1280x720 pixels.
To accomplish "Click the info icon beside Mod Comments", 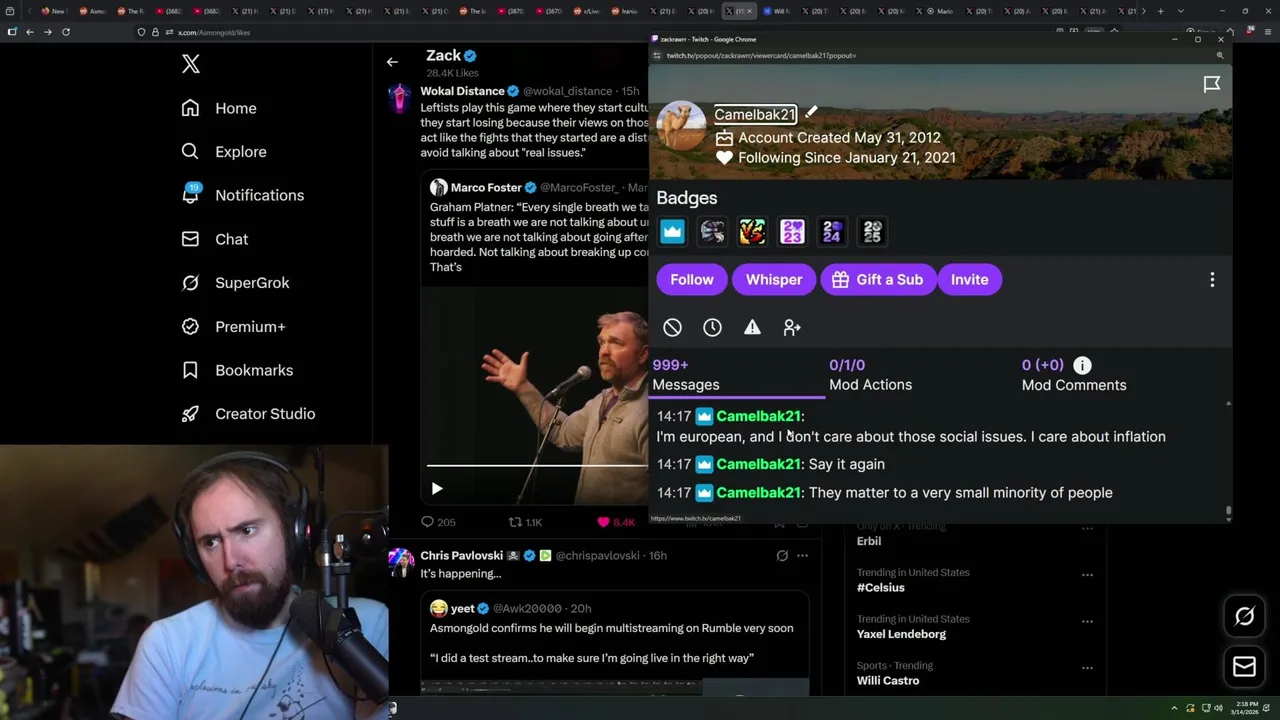I will pyautogui.click(x=1082, y=366).
